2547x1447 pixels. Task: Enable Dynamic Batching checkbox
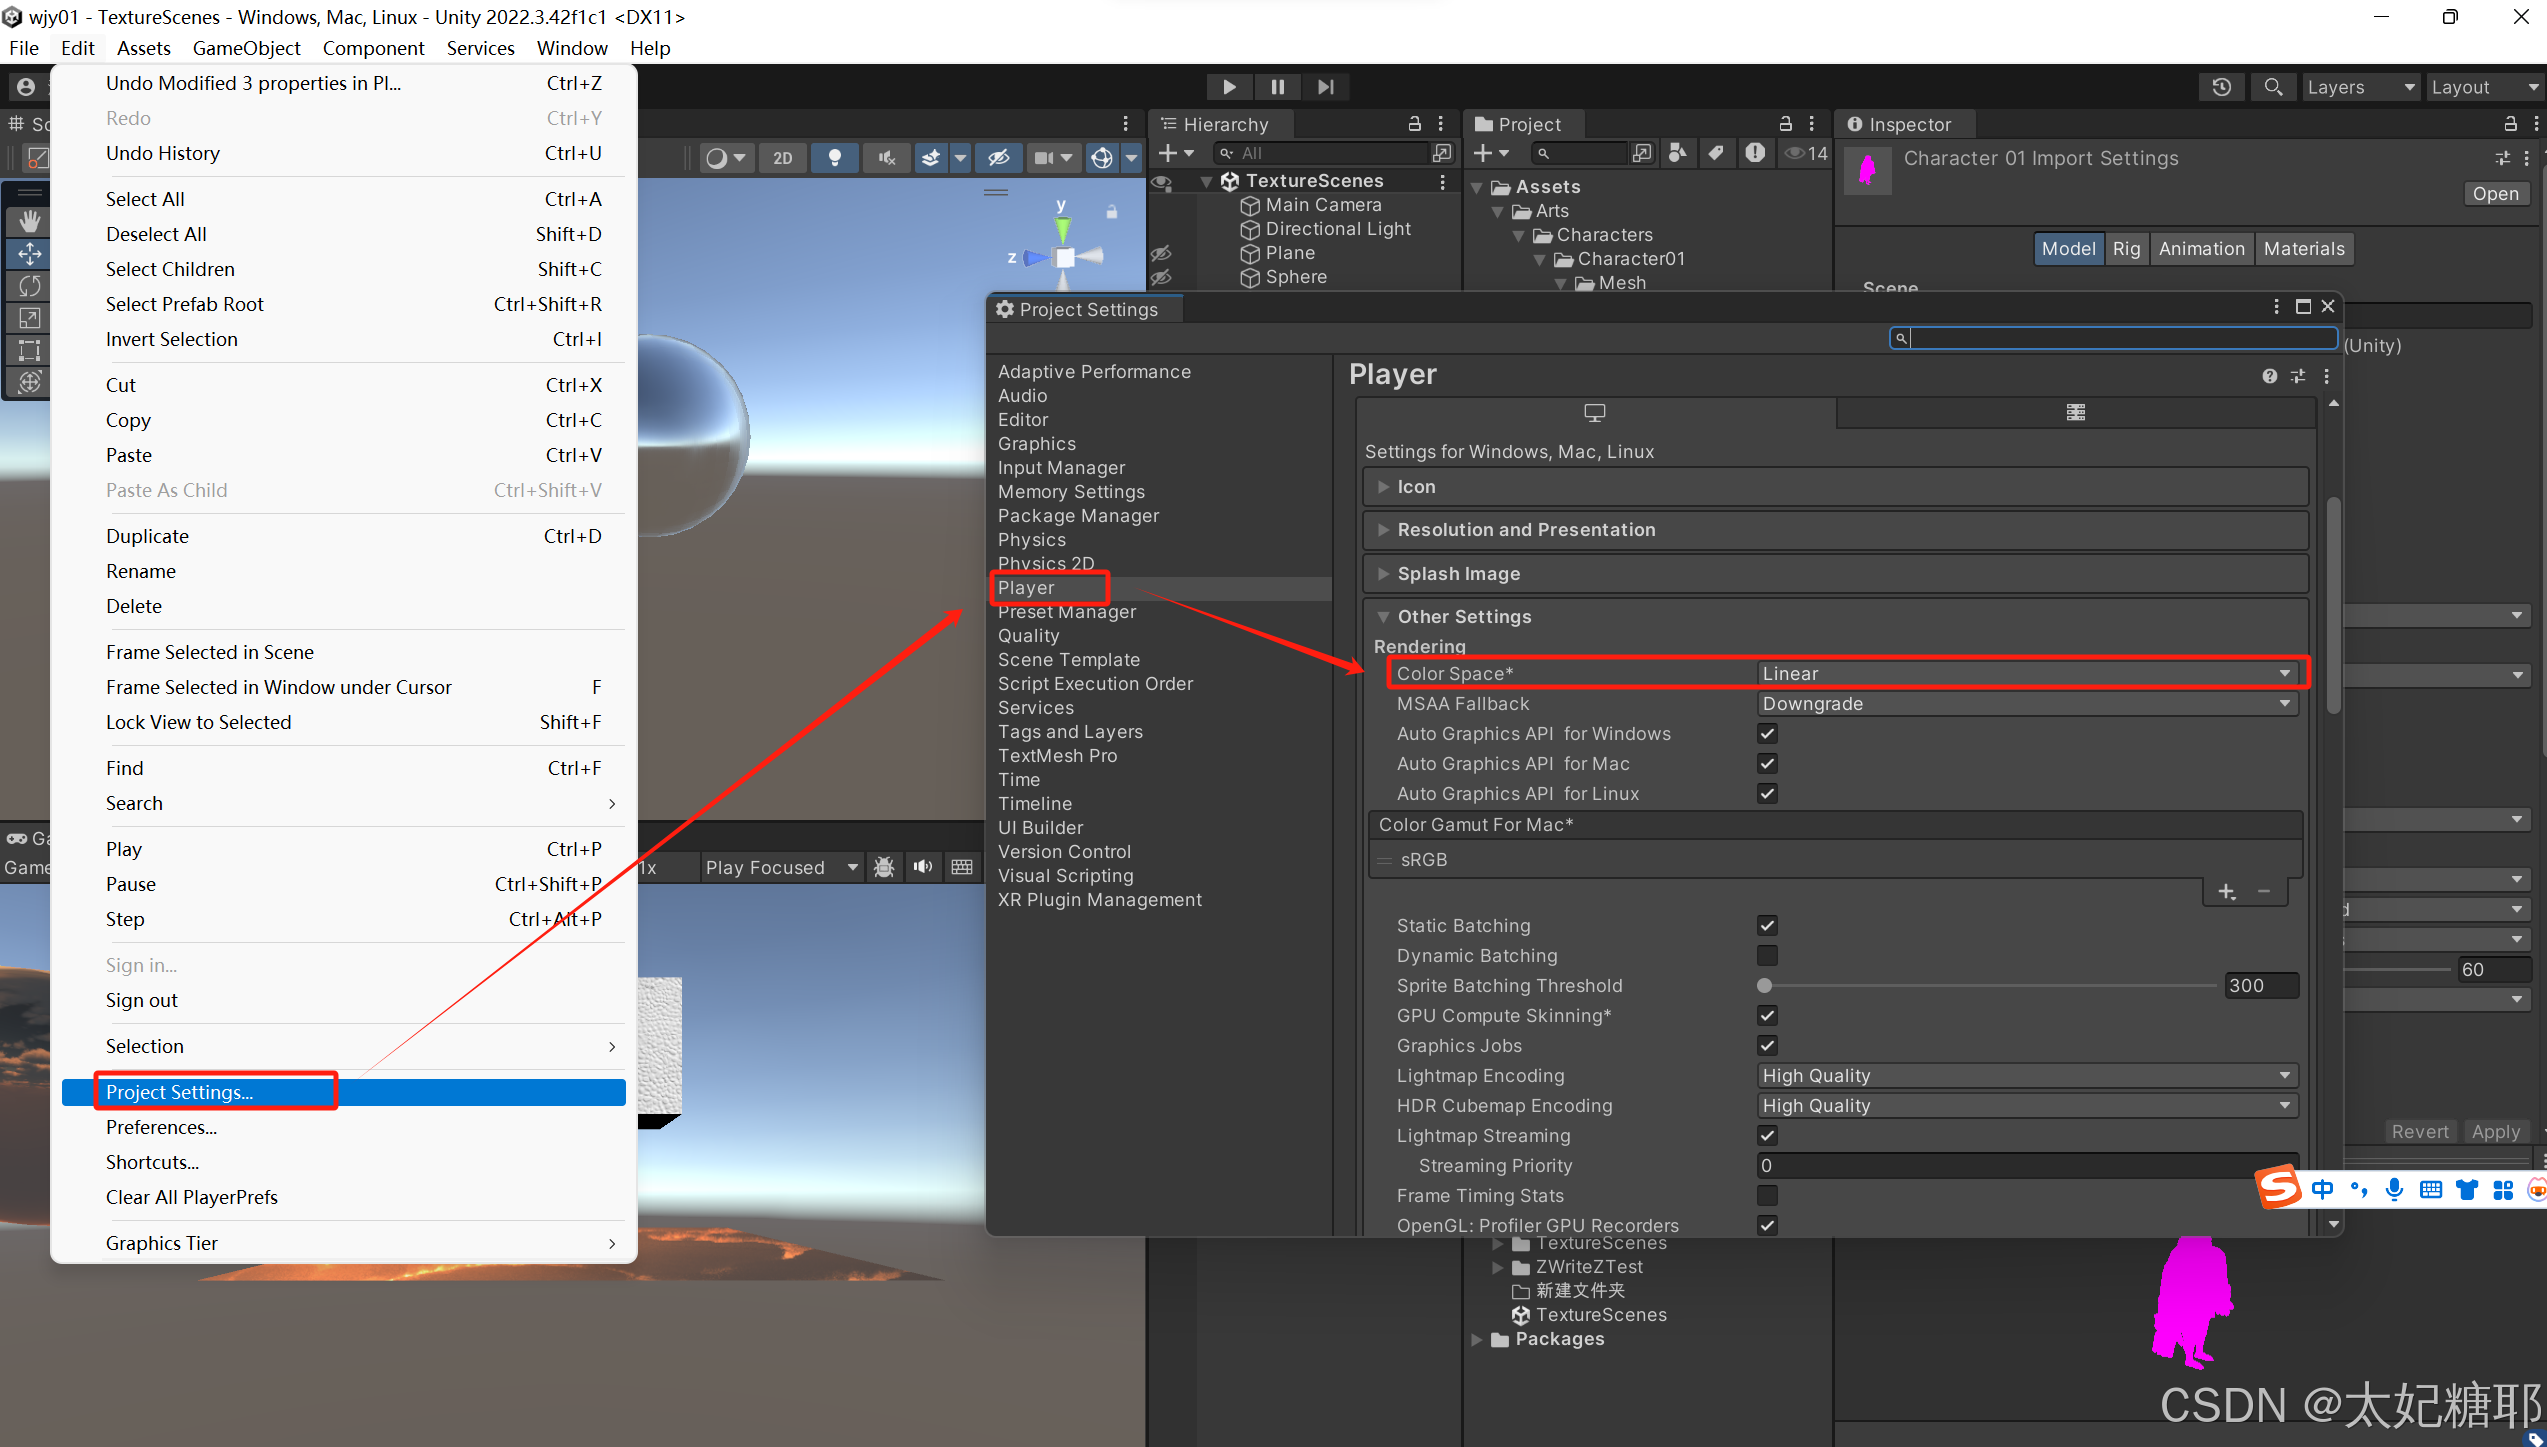pos(1767,956)
